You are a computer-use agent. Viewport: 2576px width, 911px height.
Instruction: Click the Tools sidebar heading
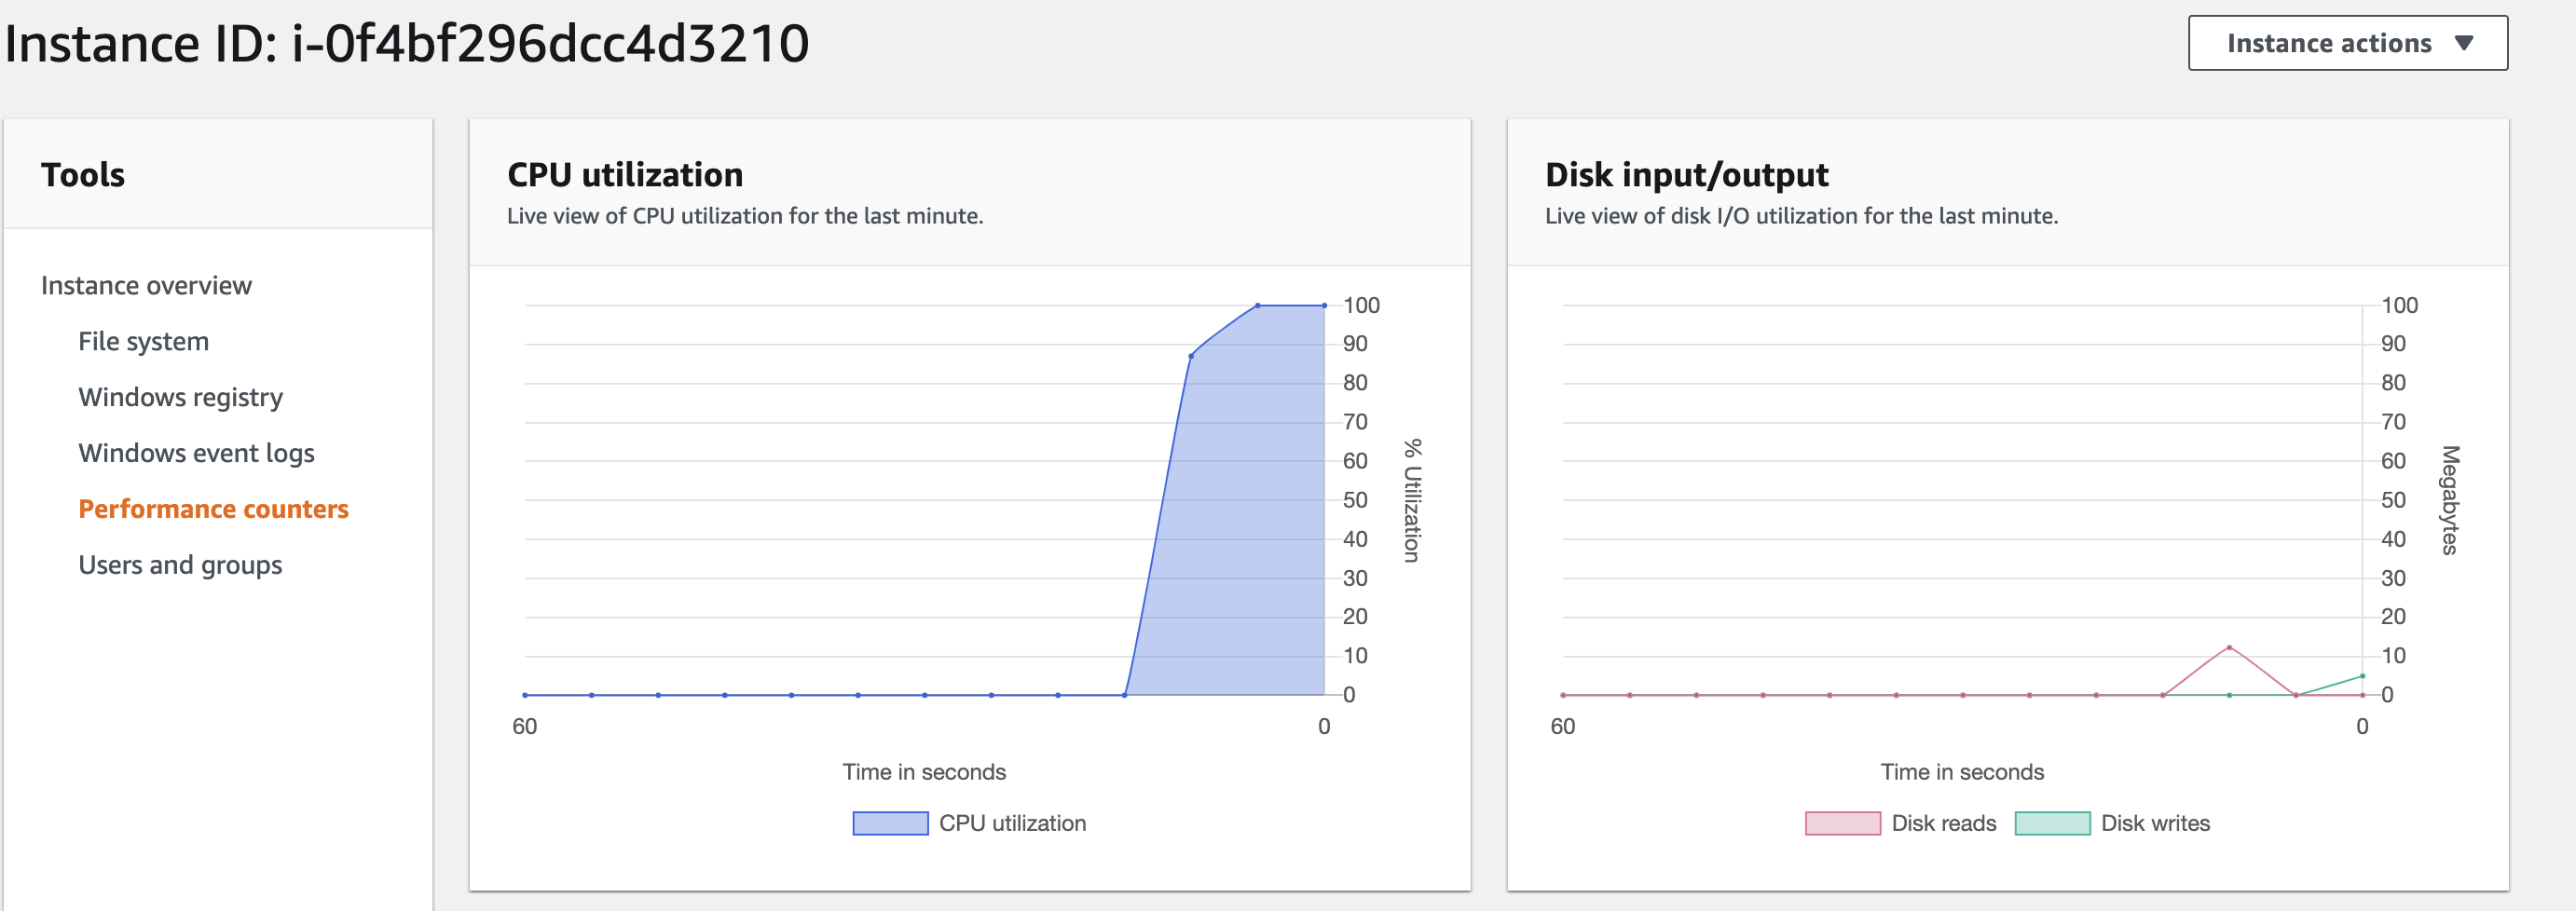(x=83, y=175)
